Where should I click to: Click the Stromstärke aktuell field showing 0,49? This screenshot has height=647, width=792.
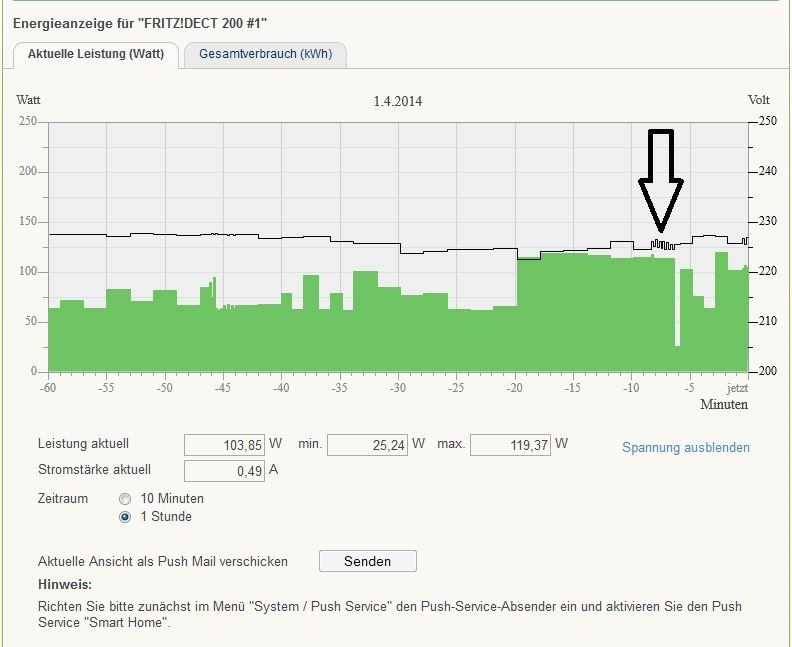tap(224, 471)
